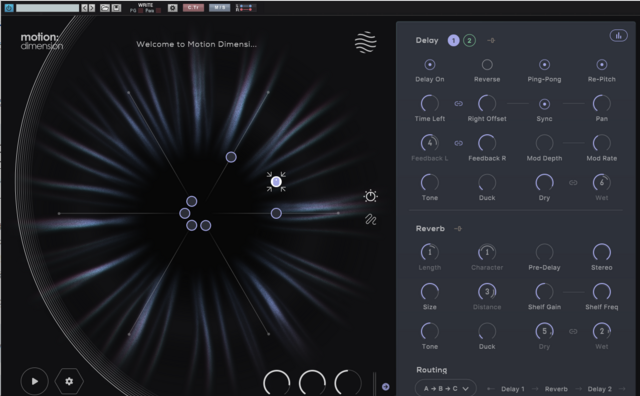The width and height of the screenshot is (640, 396).
Task: Open the A→B→C routing dropdown
Action: [x=446, y=388]
